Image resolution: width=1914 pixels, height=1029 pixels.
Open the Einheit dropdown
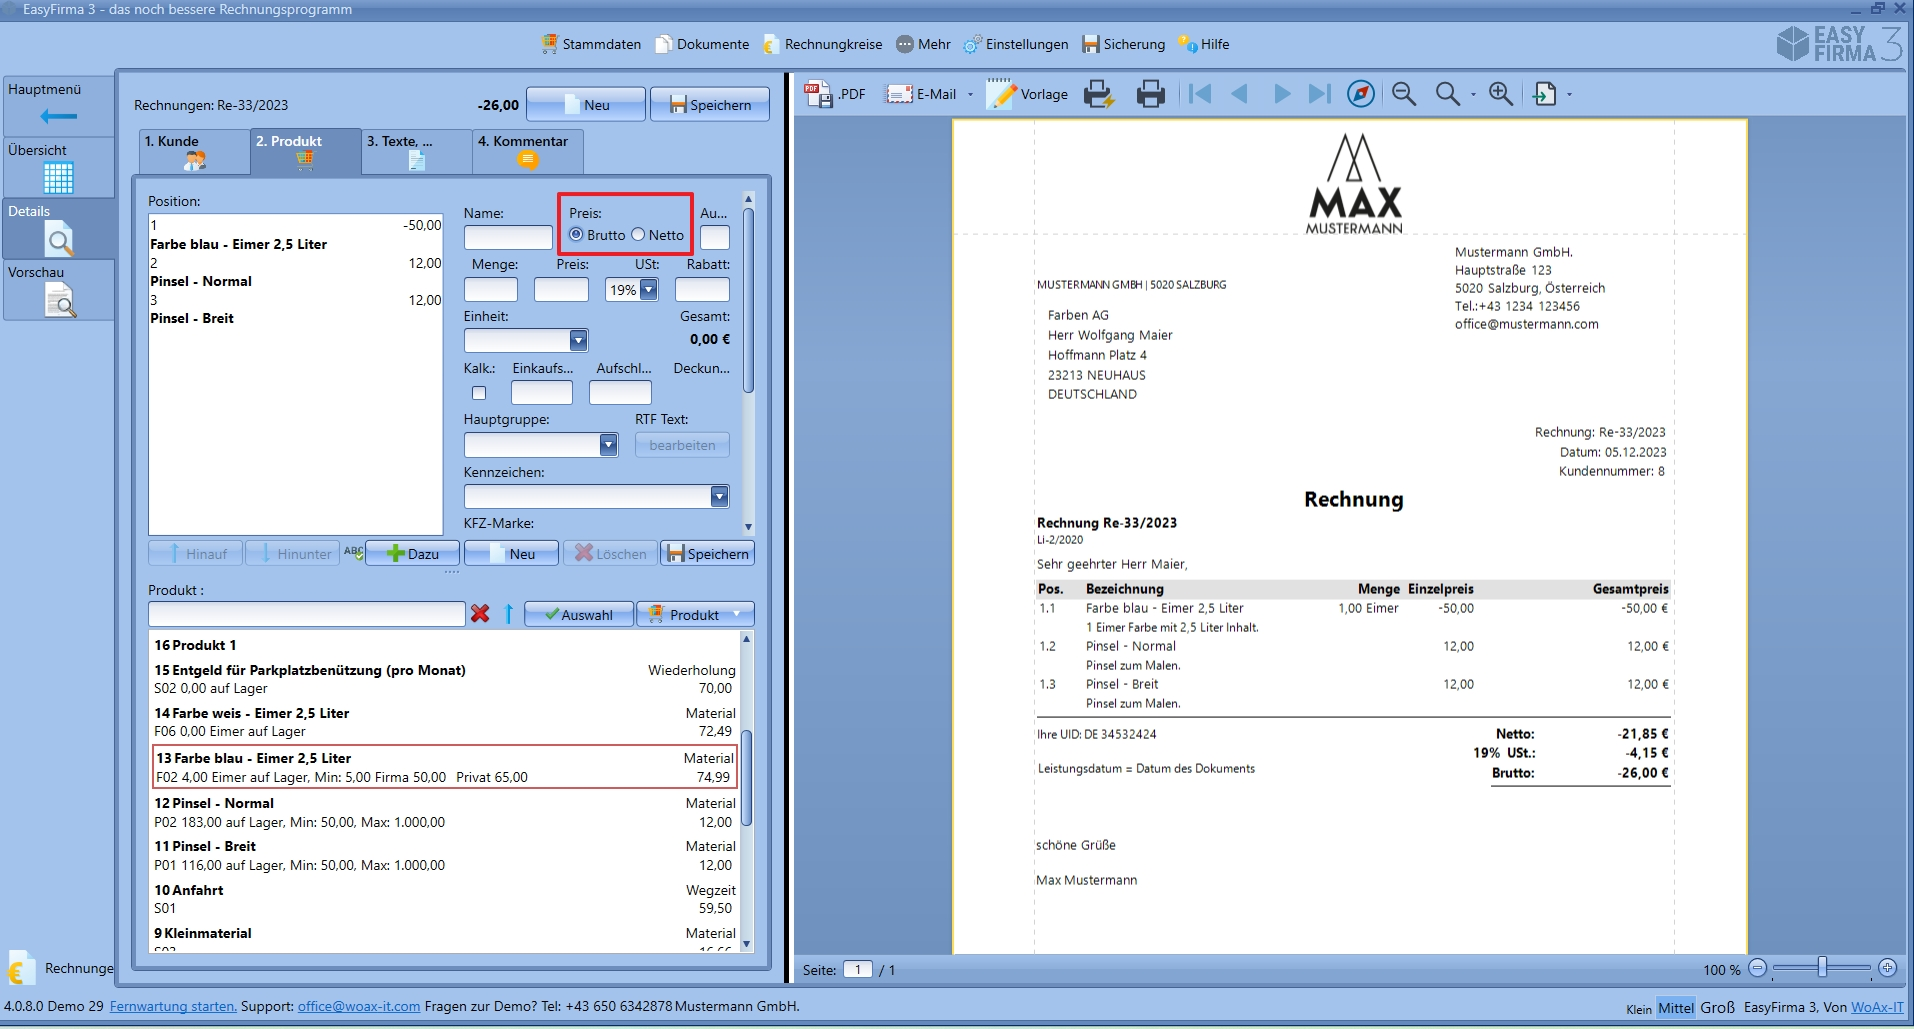[578, 341]
